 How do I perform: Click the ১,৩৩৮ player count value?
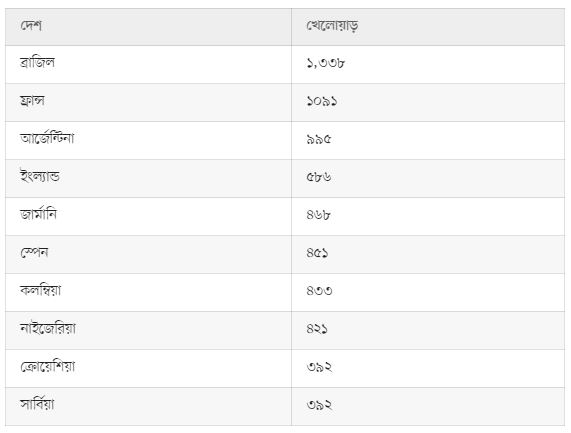coord(326,64)
